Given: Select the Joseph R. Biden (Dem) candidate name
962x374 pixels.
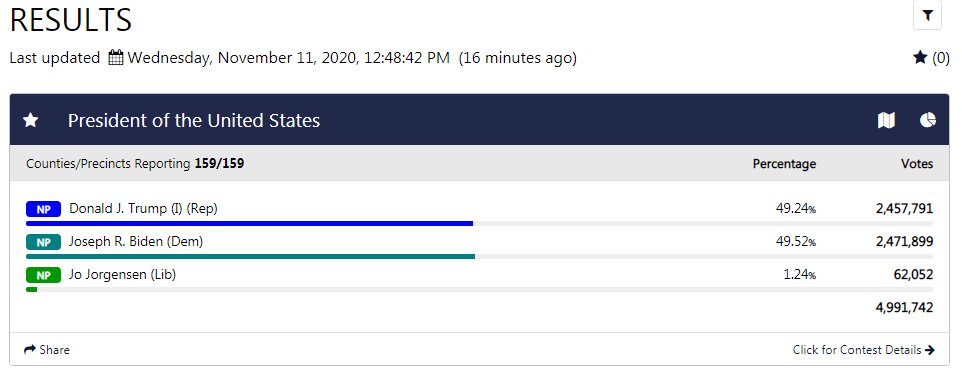Looking at the screenshot, I should [x=136, y=242].
